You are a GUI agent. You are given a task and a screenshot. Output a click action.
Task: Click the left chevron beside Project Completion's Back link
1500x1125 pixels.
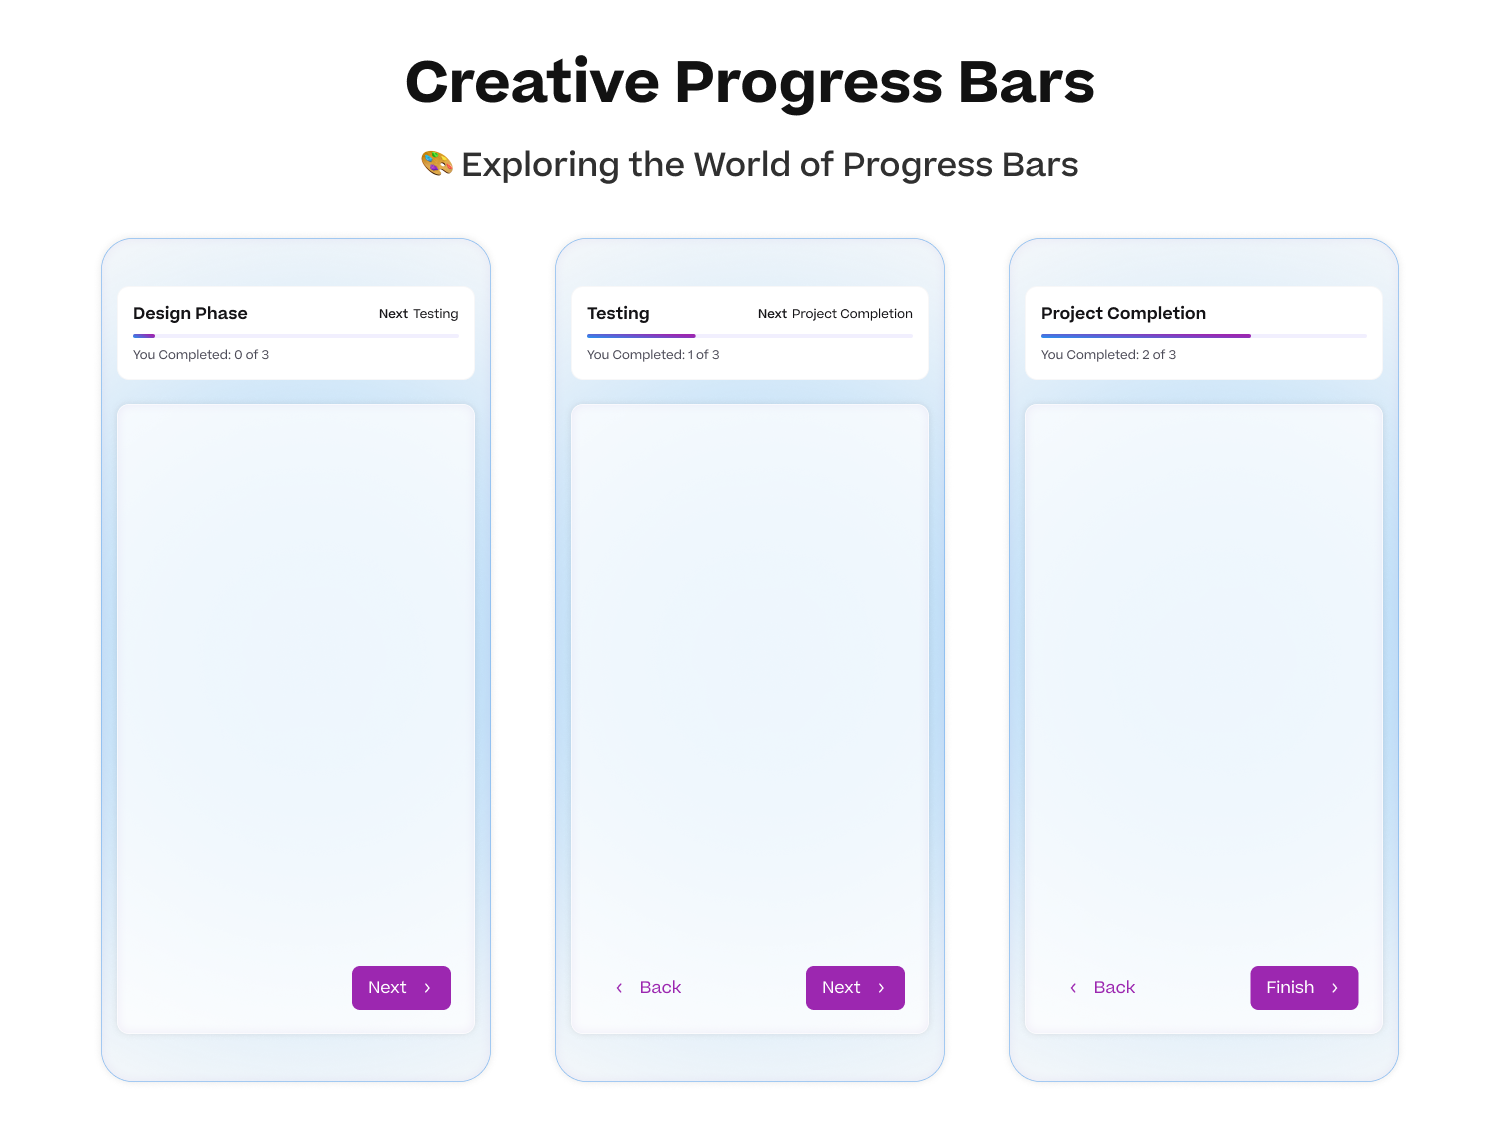pos(1073,987)
